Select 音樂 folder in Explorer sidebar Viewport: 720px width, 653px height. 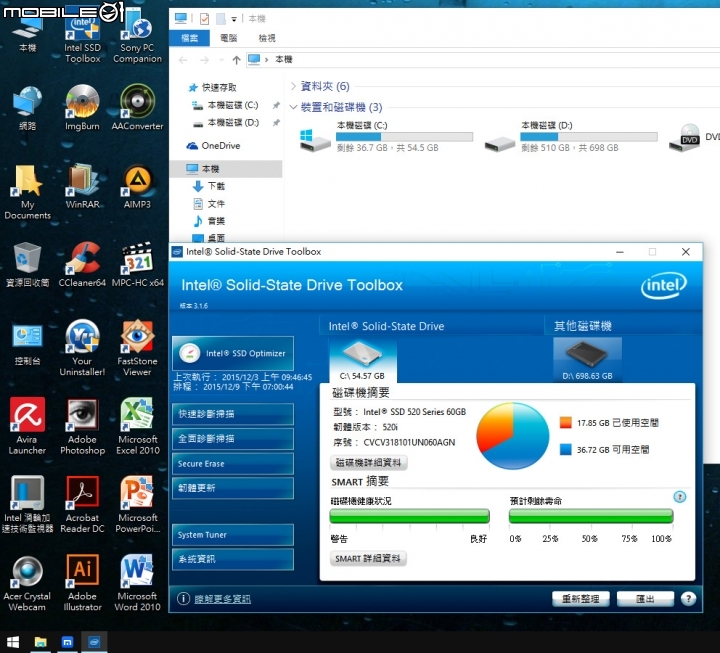(216, 221)
